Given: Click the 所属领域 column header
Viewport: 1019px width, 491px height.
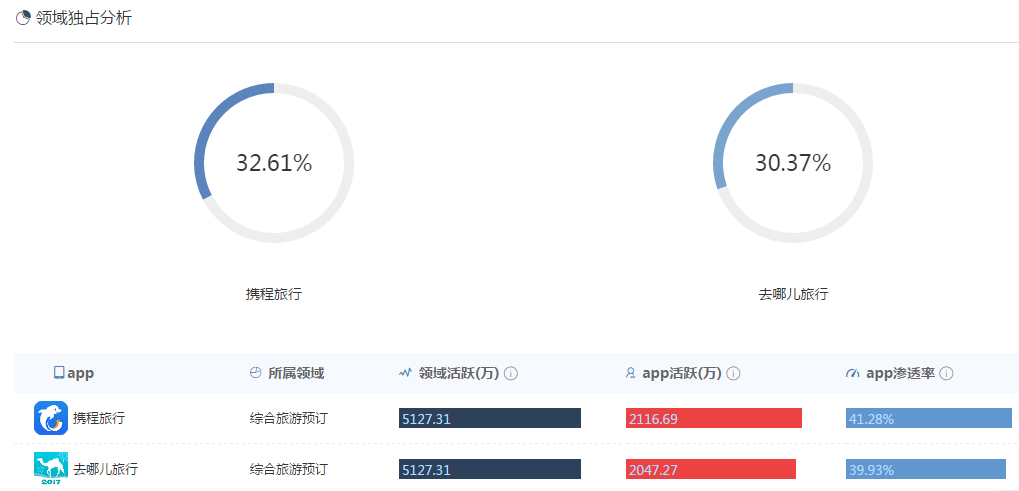Looking at the screenshot, I should click(x=296, y=373).
